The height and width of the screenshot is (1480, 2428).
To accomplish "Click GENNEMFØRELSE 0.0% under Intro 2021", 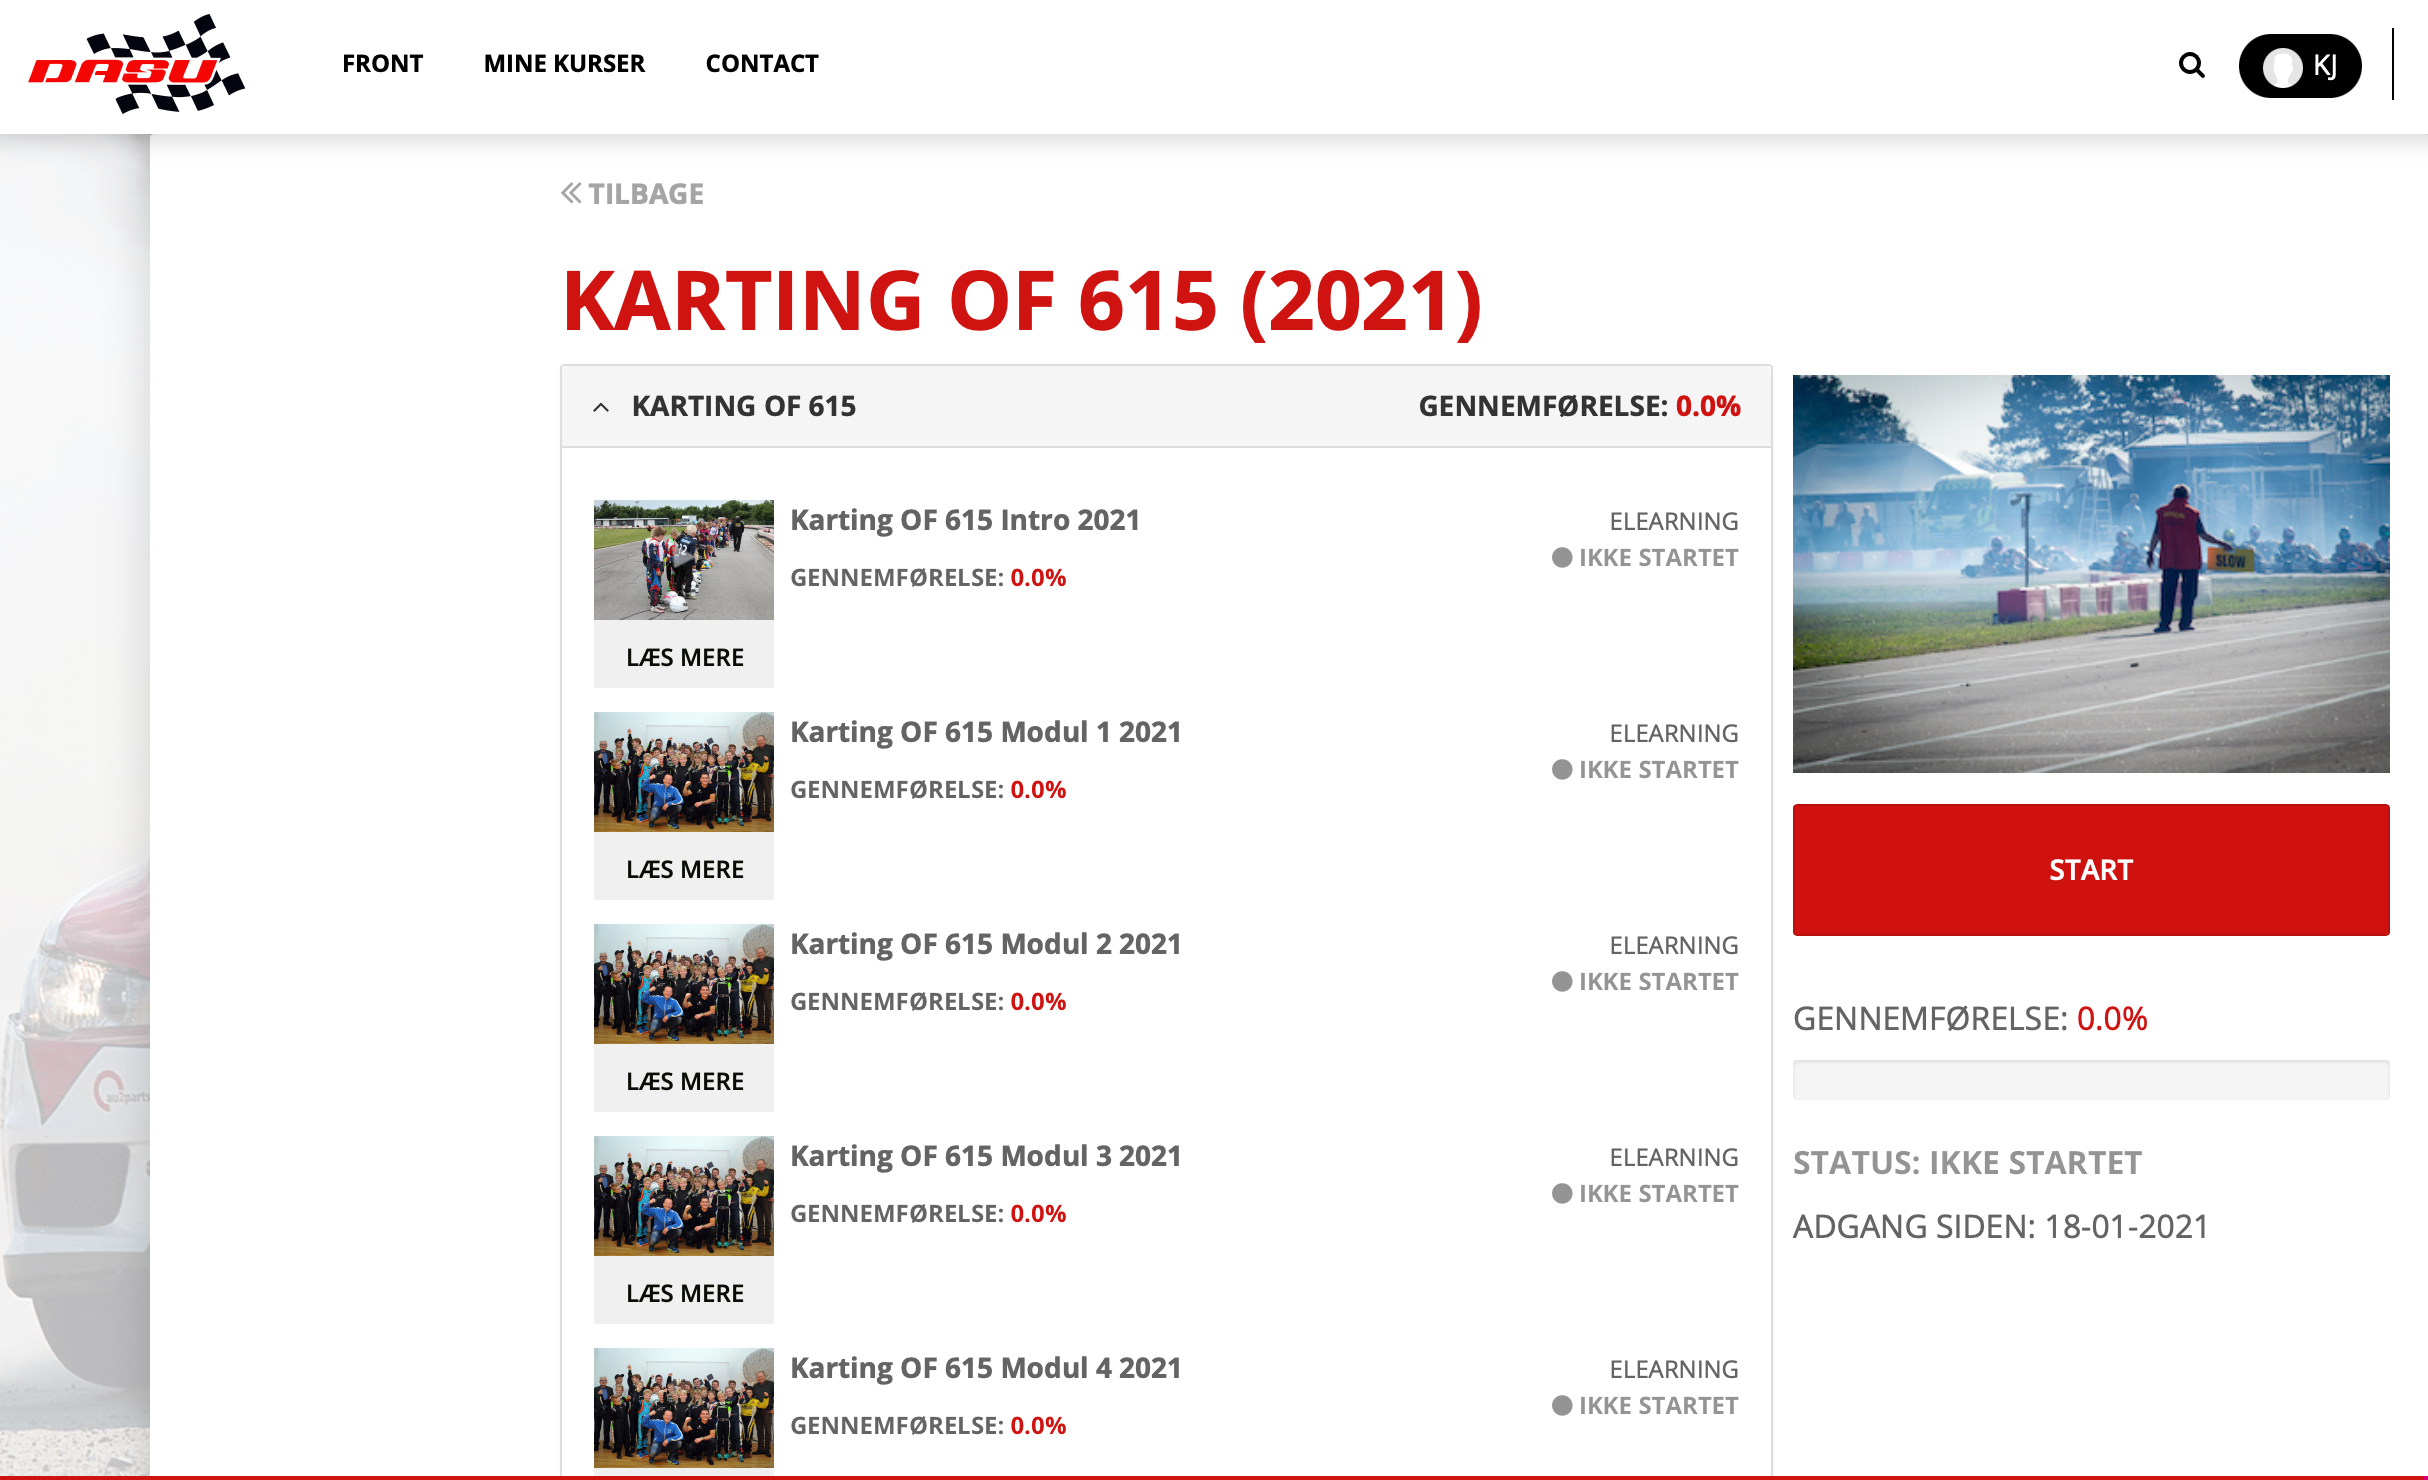I will click(928, 578).
